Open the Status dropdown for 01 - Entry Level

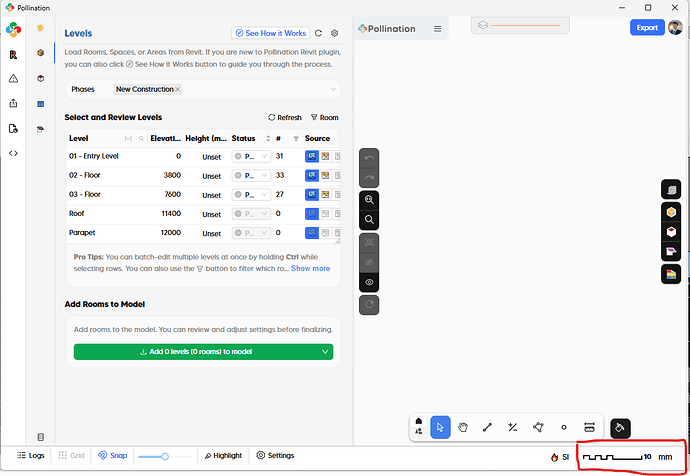tap(251, 157)
